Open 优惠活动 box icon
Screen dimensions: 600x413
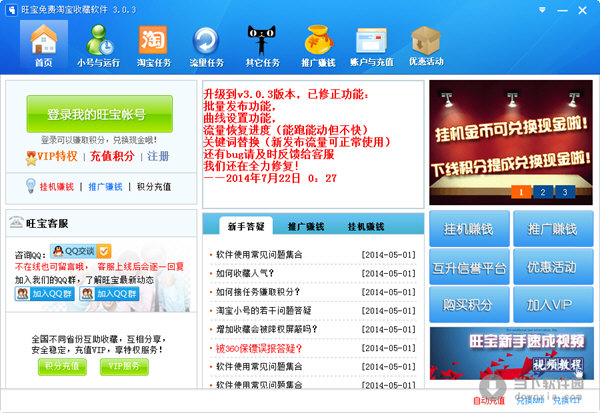426,45
